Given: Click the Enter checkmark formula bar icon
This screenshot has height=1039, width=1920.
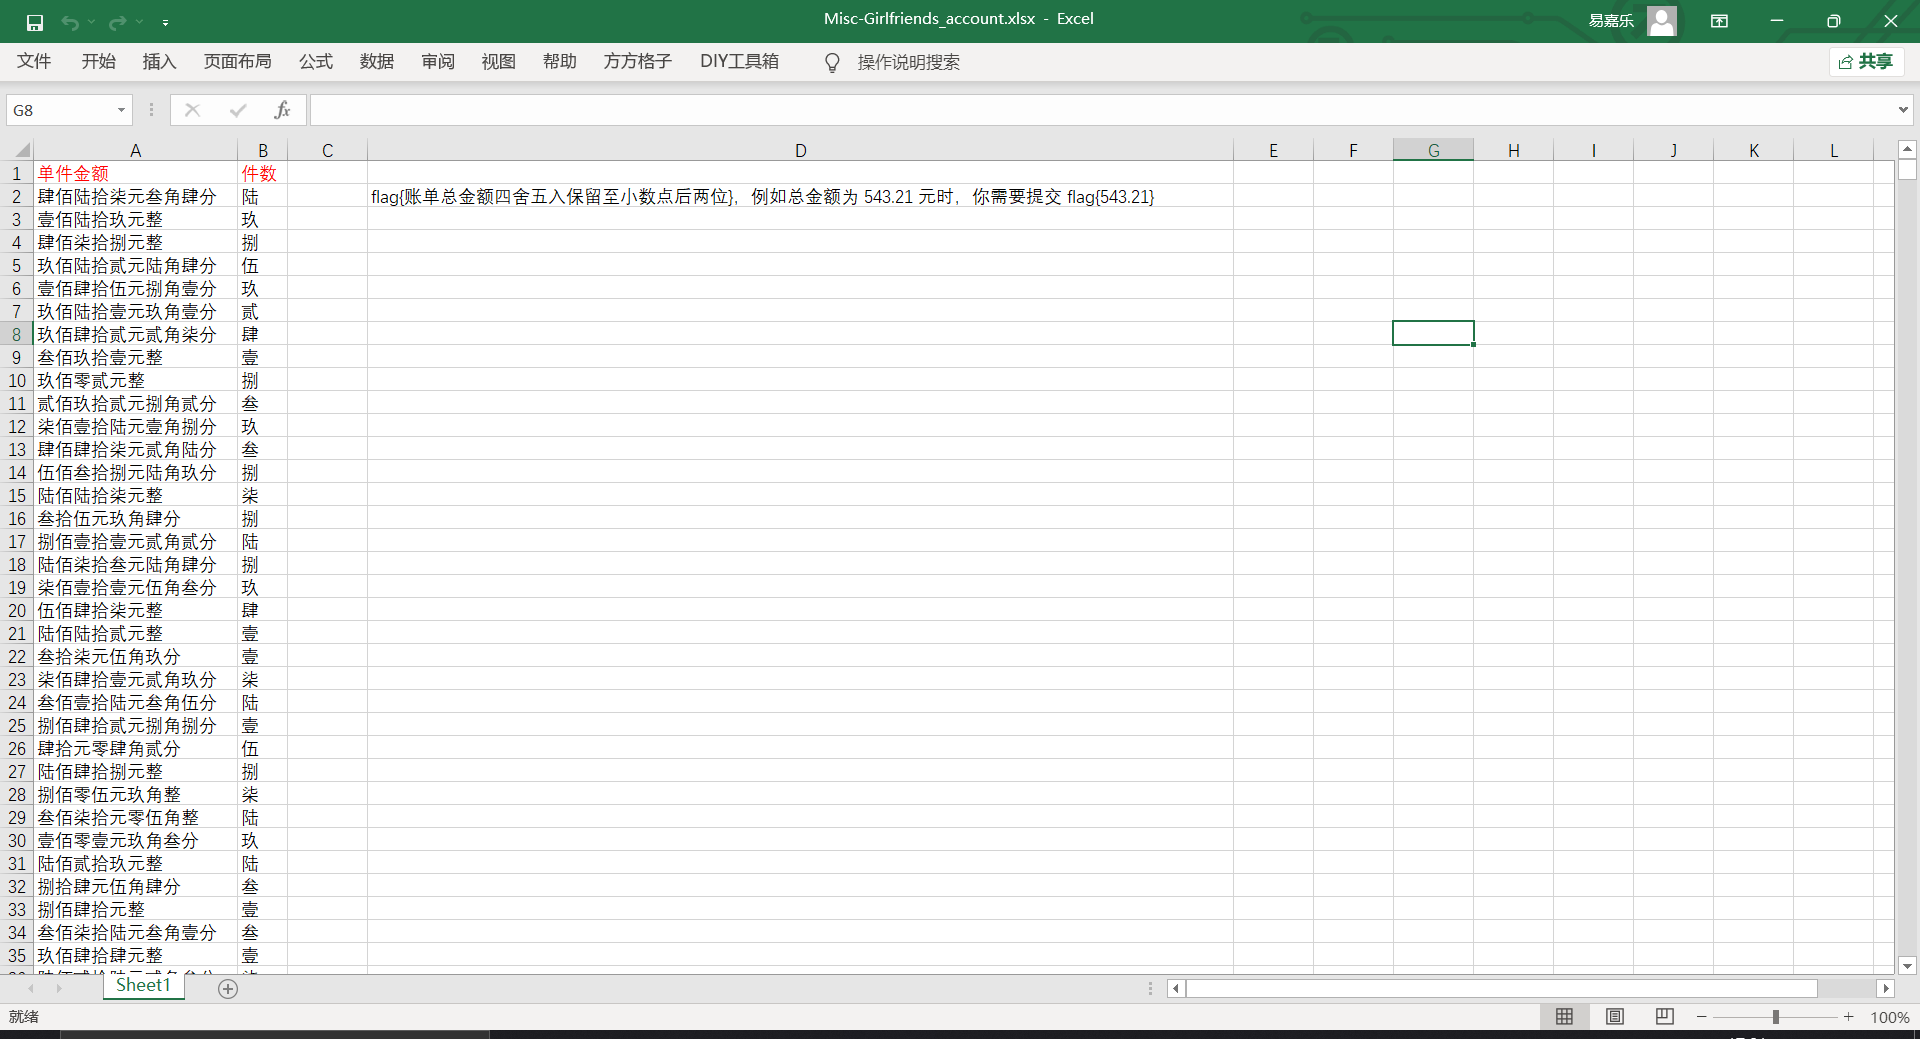Looking at the screenshot, I should coord(237,110).
